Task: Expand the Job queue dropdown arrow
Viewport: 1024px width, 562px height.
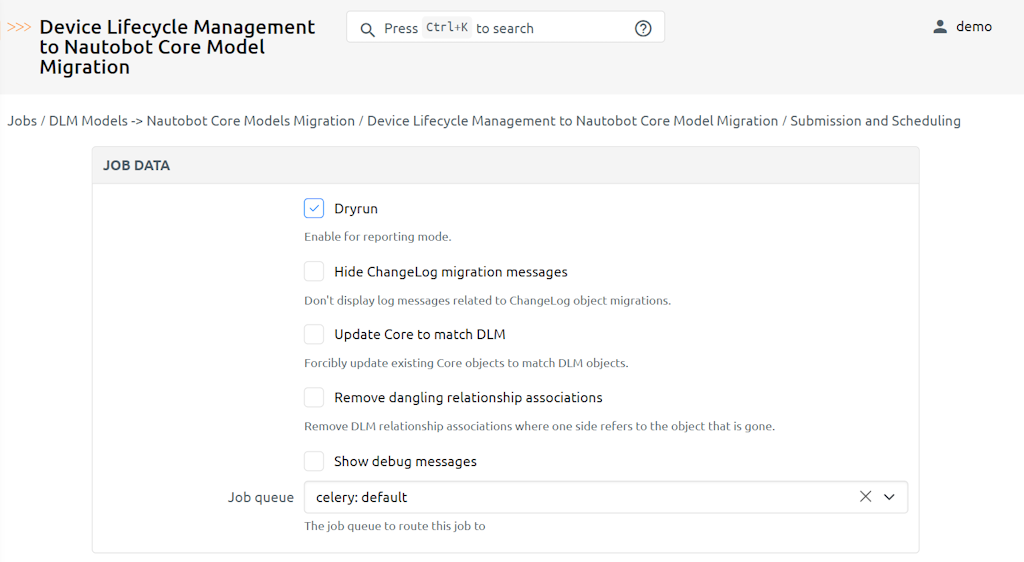Action: click(889, 497)
